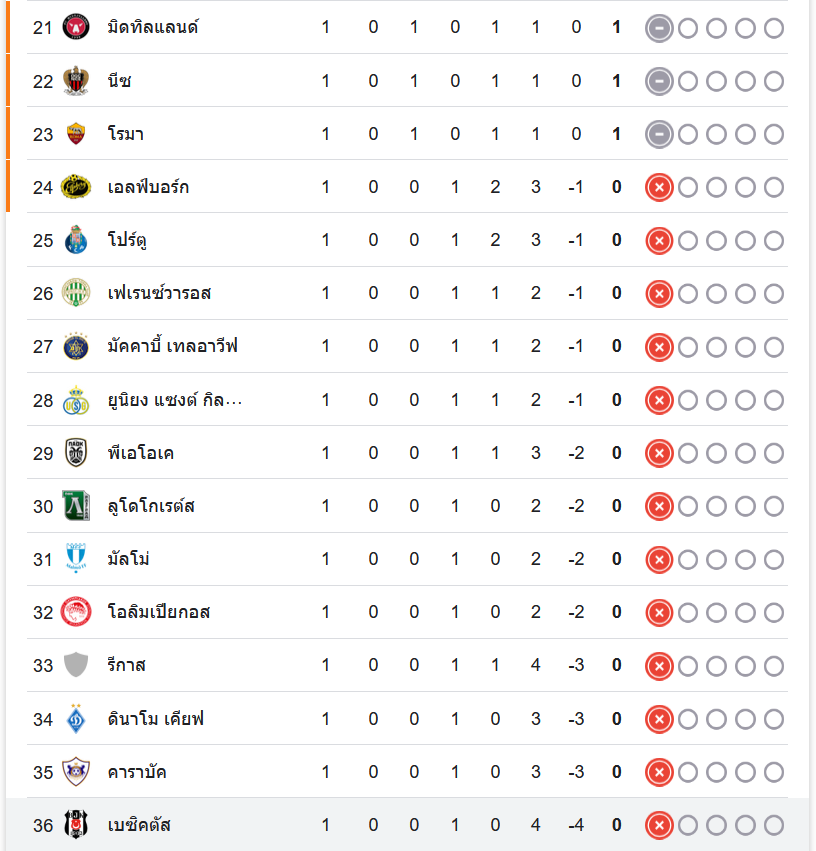Click the Olympiacos club crest icon
The height and width of the screenshot is (851, 816).
pos(76,612)
